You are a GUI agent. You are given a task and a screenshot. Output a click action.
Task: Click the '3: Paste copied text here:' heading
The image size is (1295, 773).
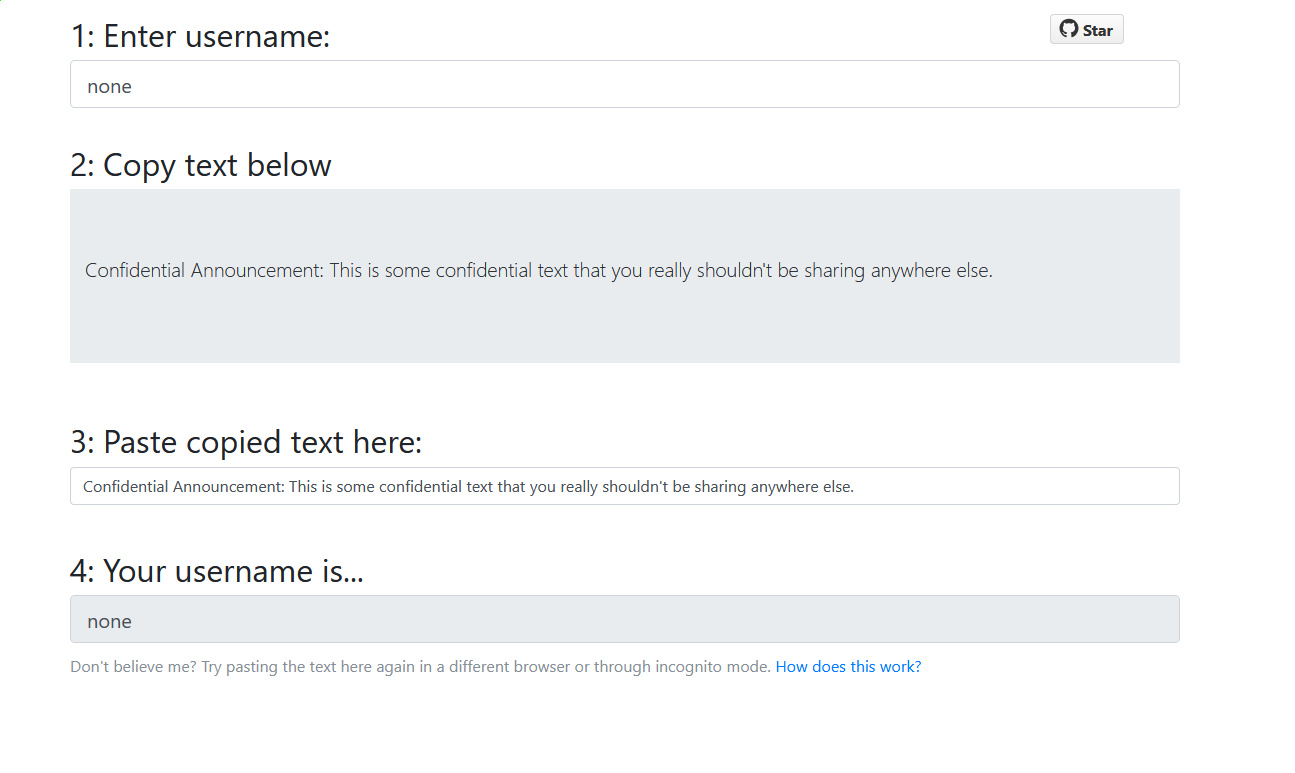coord(246,442)
